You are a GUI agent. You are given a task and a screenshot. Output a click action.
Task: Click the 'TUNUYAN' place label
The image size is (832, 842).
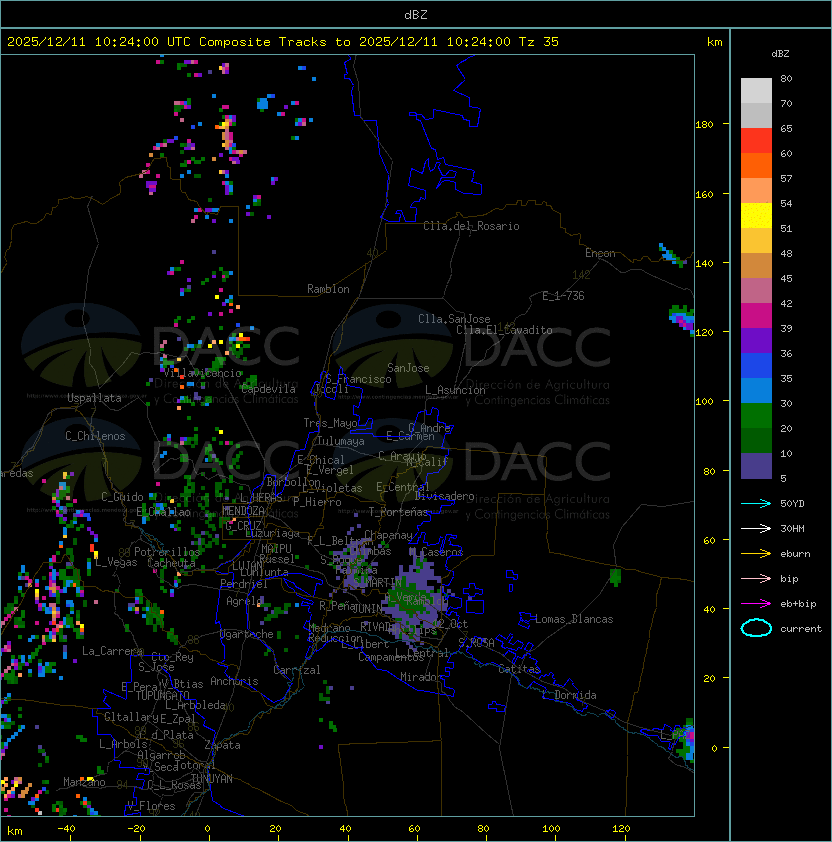tap(212, 779)
